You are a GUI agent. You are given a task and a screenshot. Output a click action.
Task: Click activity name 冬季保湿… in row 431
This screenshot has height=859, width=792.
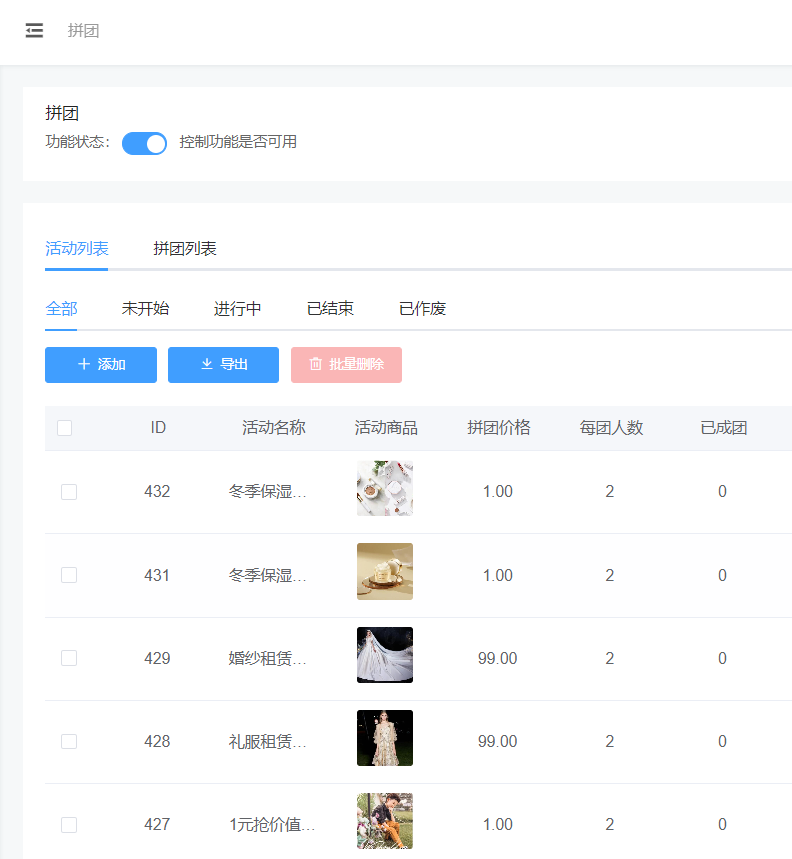(267, 575)
